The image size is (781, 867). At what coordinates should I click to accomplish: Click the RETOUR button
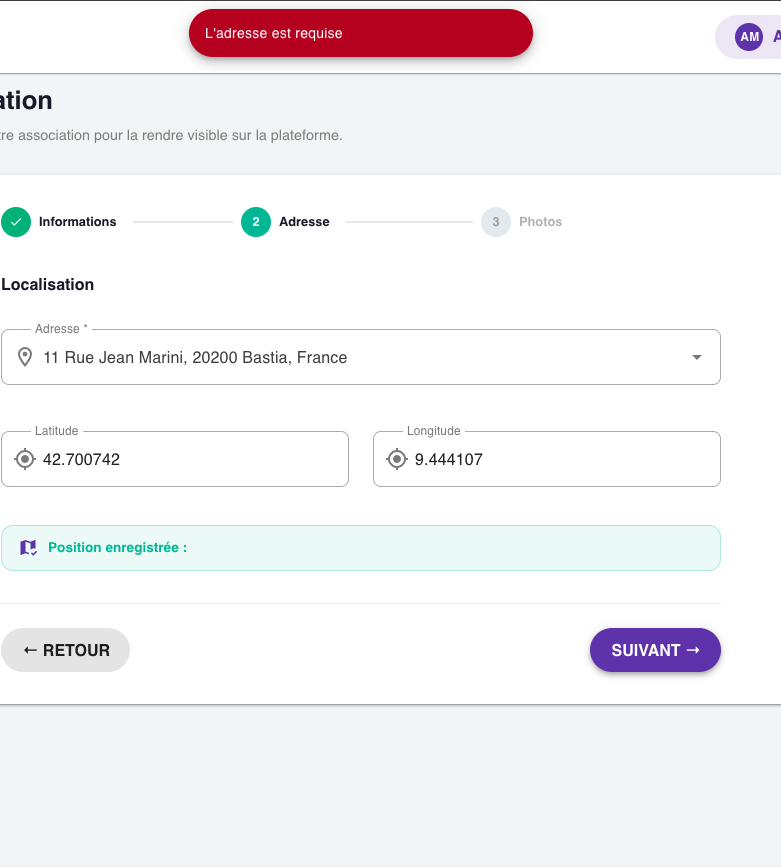(x=65, y=650)
